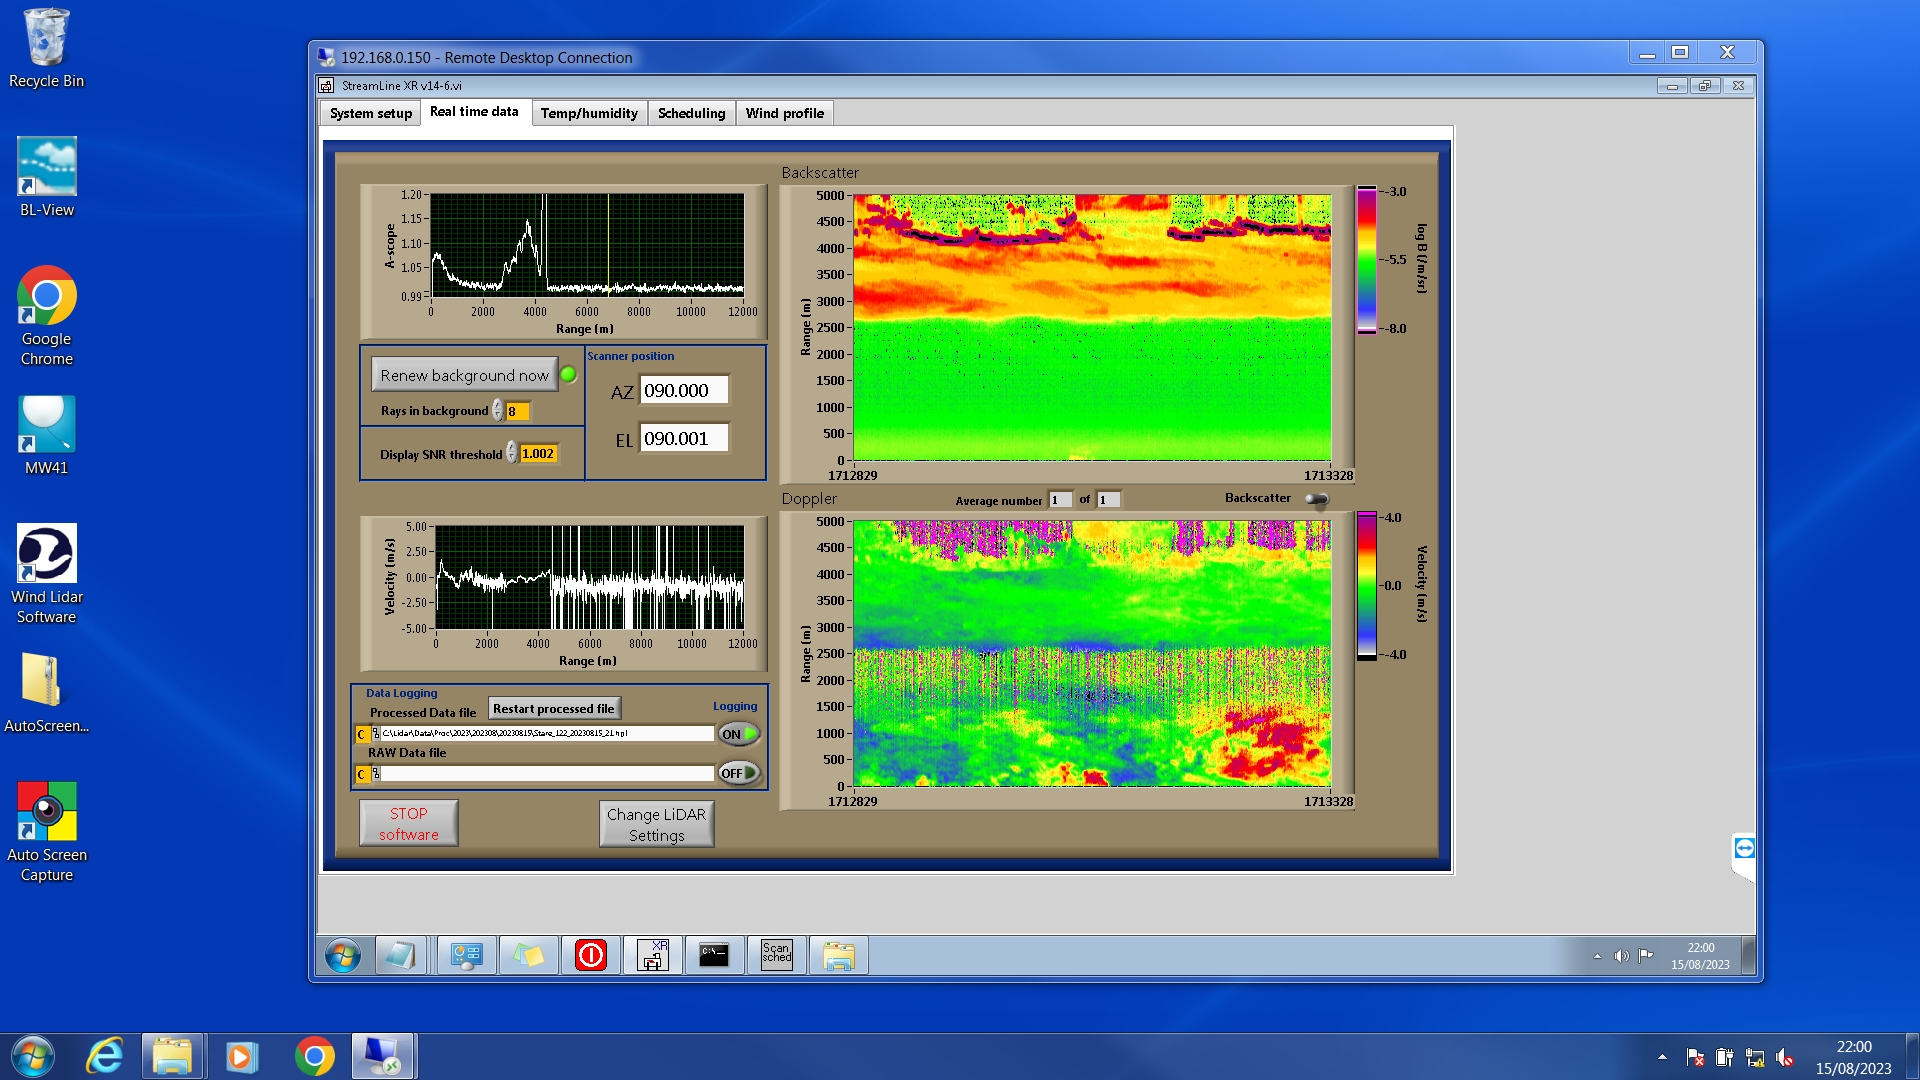Click Rays in background stepper arrows
This screenshot has height=1080, width=1920.
click(497, 411)
